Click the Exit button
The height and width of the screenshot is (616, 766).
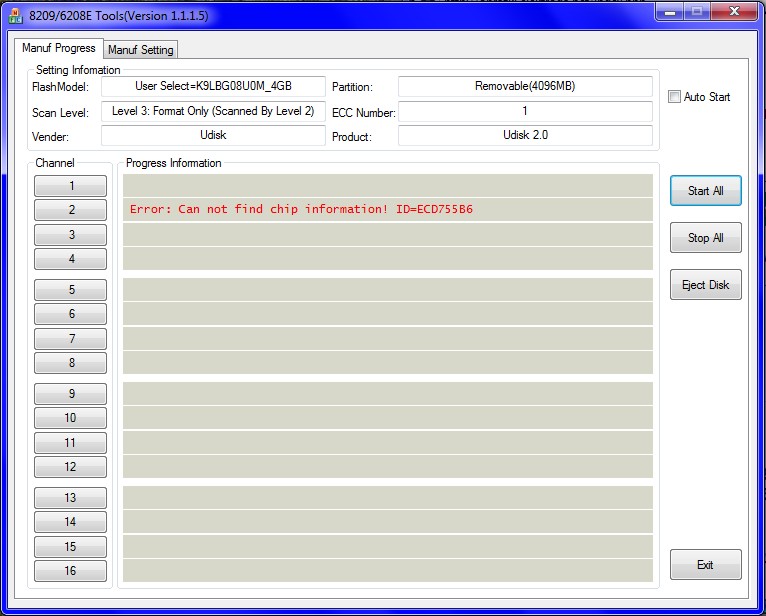pyautogui.click(x=705, y=565)
